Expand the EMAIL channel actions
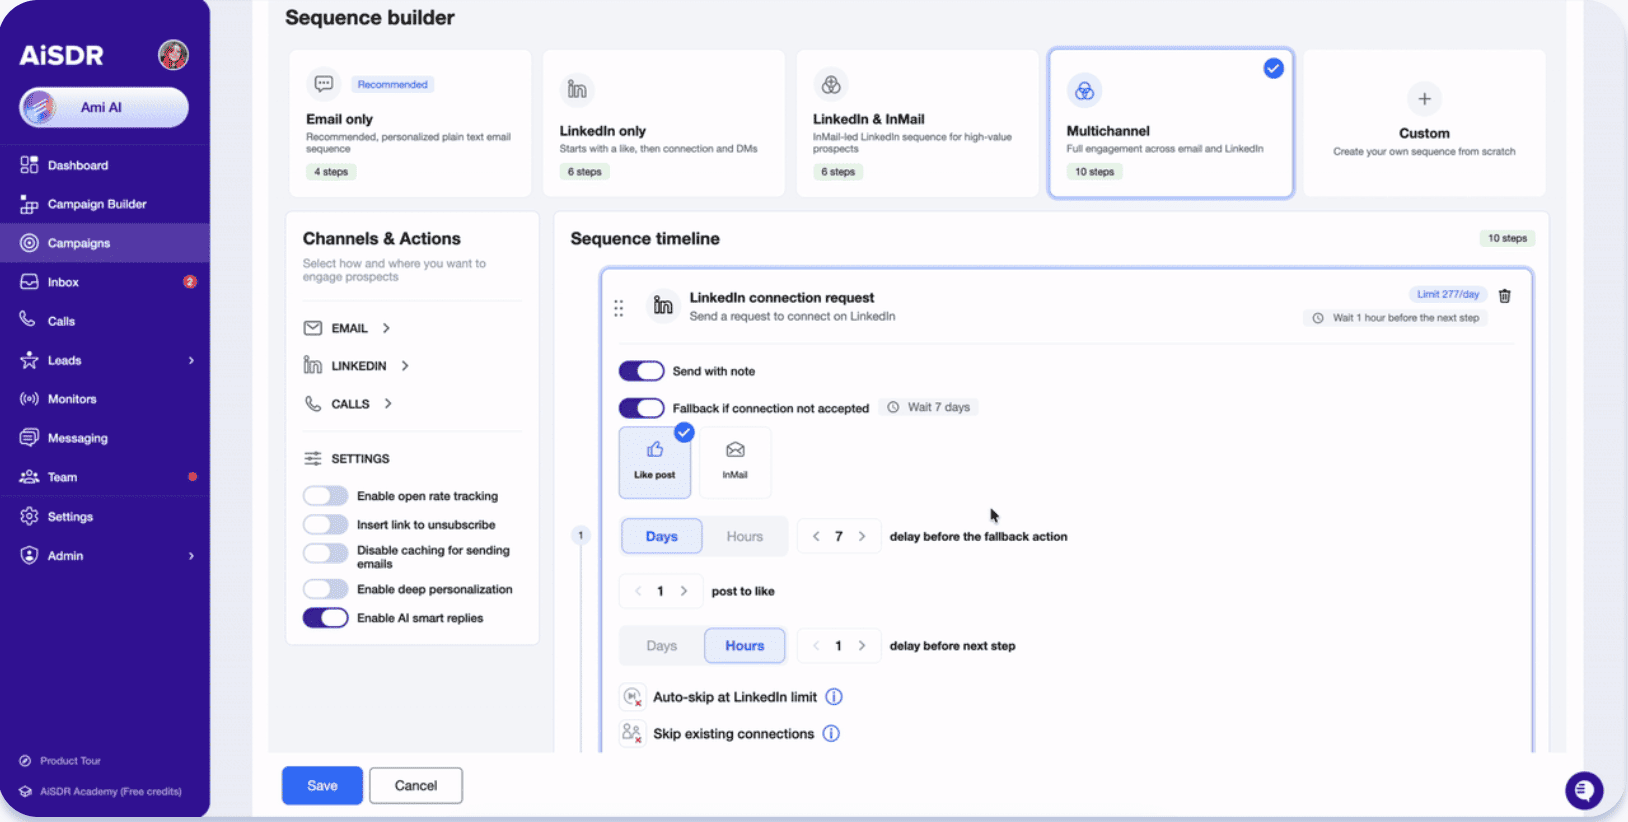The width and height of the screenshot is (1628, 822). pos(387,328)
